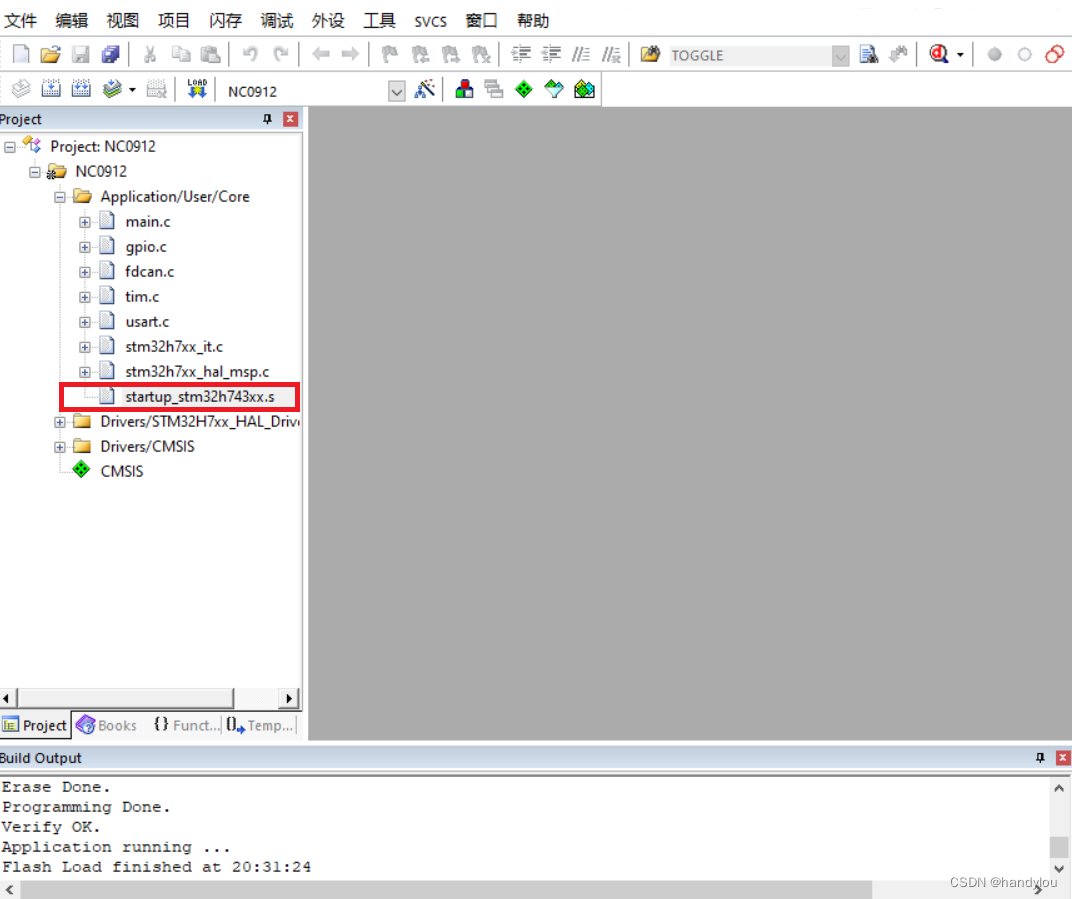The height and width of the screenshot is (899, 1072).
Task: Indent selected lines icon
Action: (x=521, y=55)
